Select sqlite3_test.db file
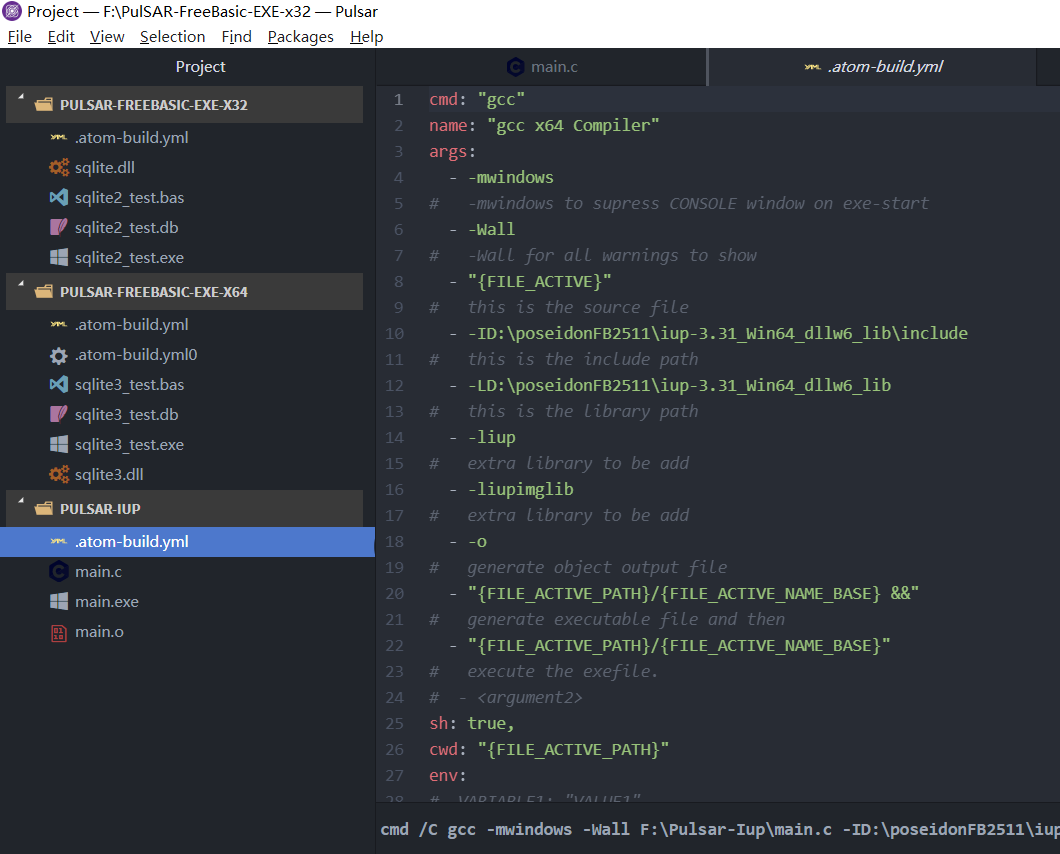 pos(126,414)
